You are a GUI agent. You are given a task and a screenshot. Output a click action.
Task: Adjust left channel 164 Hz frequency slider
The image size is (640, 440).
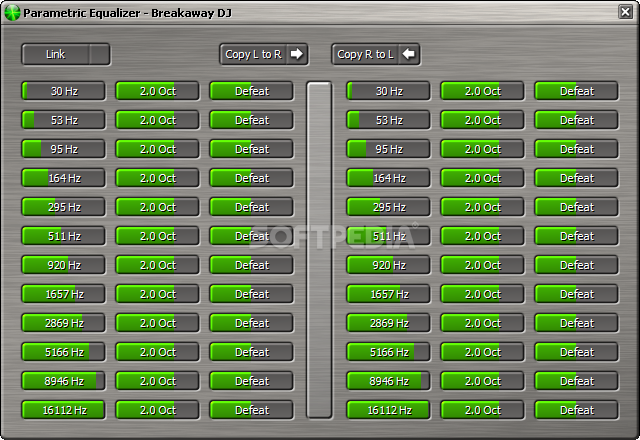pos(63,178)
